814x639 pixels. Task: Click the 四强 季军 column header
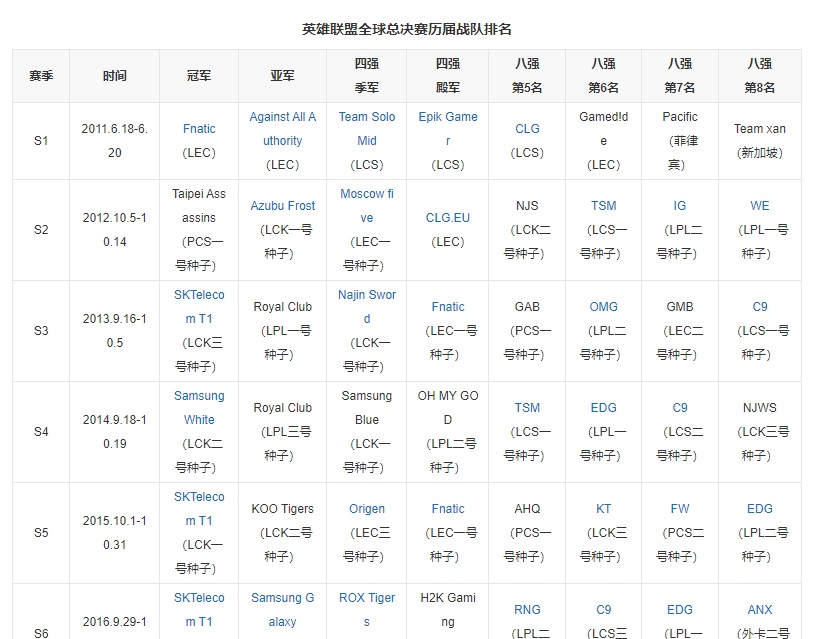pos(367,76)
